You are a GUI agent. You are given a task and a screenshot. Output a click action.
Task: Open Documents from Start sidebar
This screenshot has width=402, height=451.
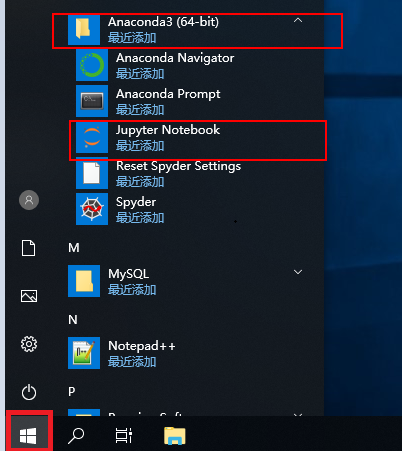tap(28, 248)
